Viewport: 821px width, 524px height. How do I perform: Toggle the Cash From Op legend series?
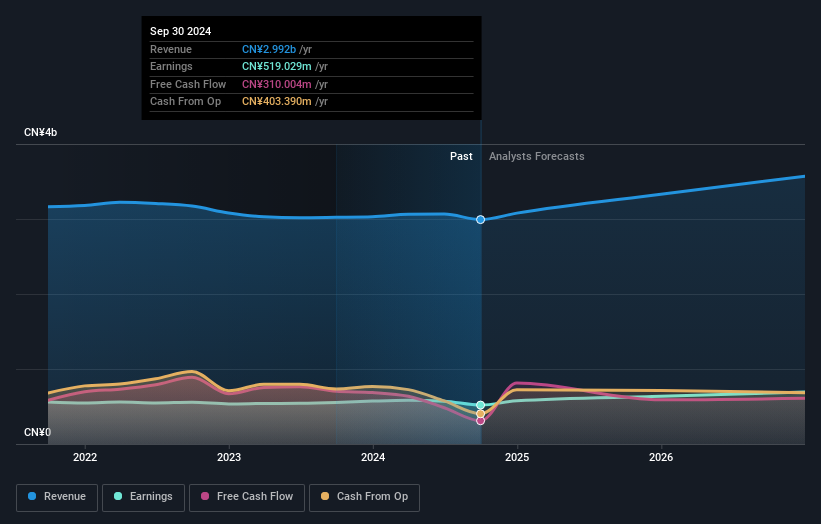click(364, 497)
